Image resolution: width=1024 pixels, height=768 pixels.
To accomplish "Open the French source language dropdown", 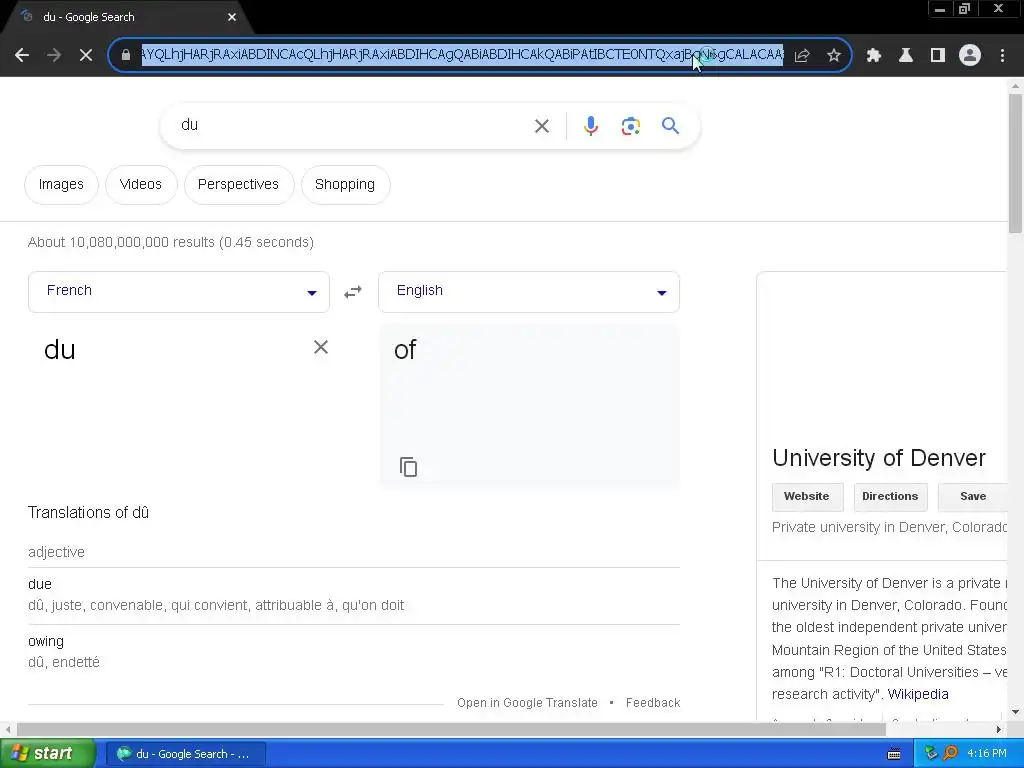I will [x=179, y=291].
